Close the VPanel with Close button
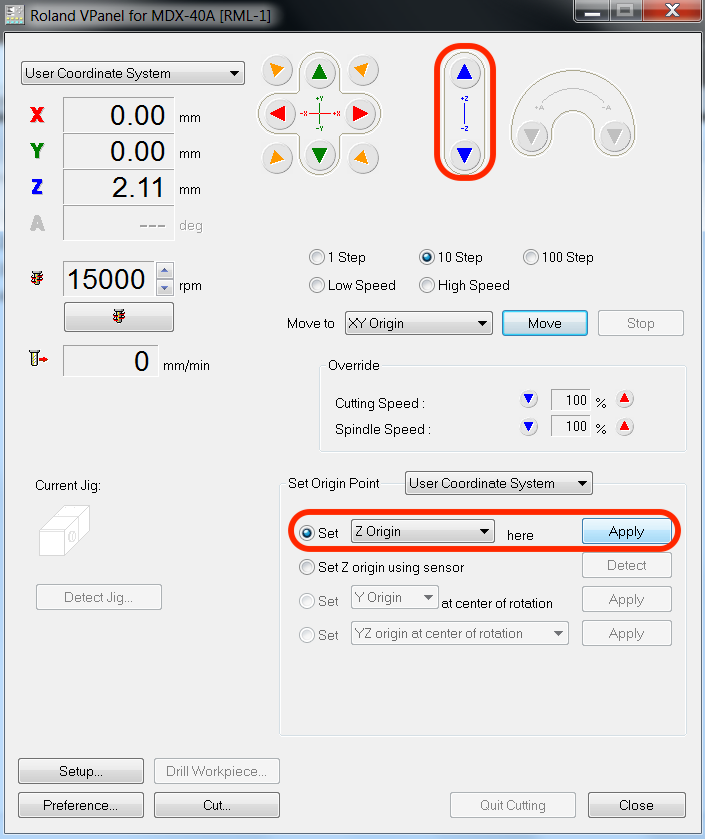705x839 pixels. tap(637, 805)
